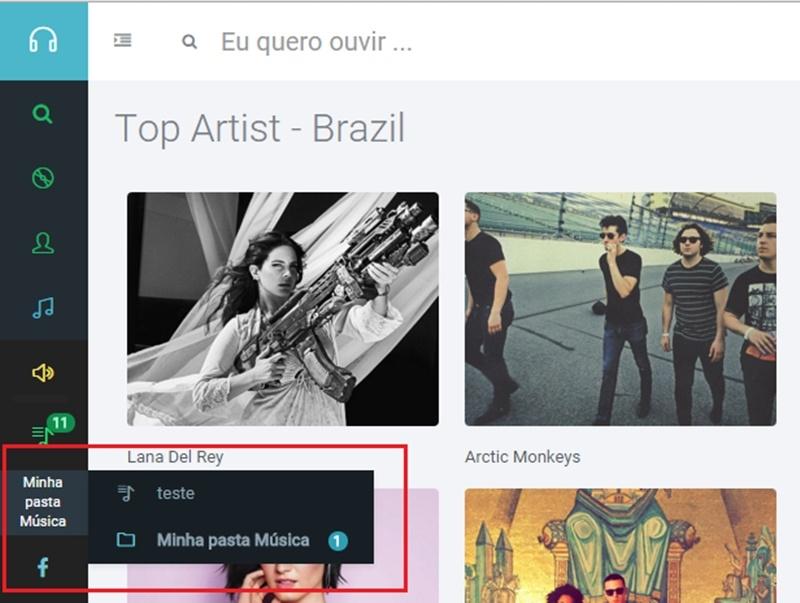
Task: Click the Facebook icon in sidebar
Action: pyautogui.click(x=43, y=567)
